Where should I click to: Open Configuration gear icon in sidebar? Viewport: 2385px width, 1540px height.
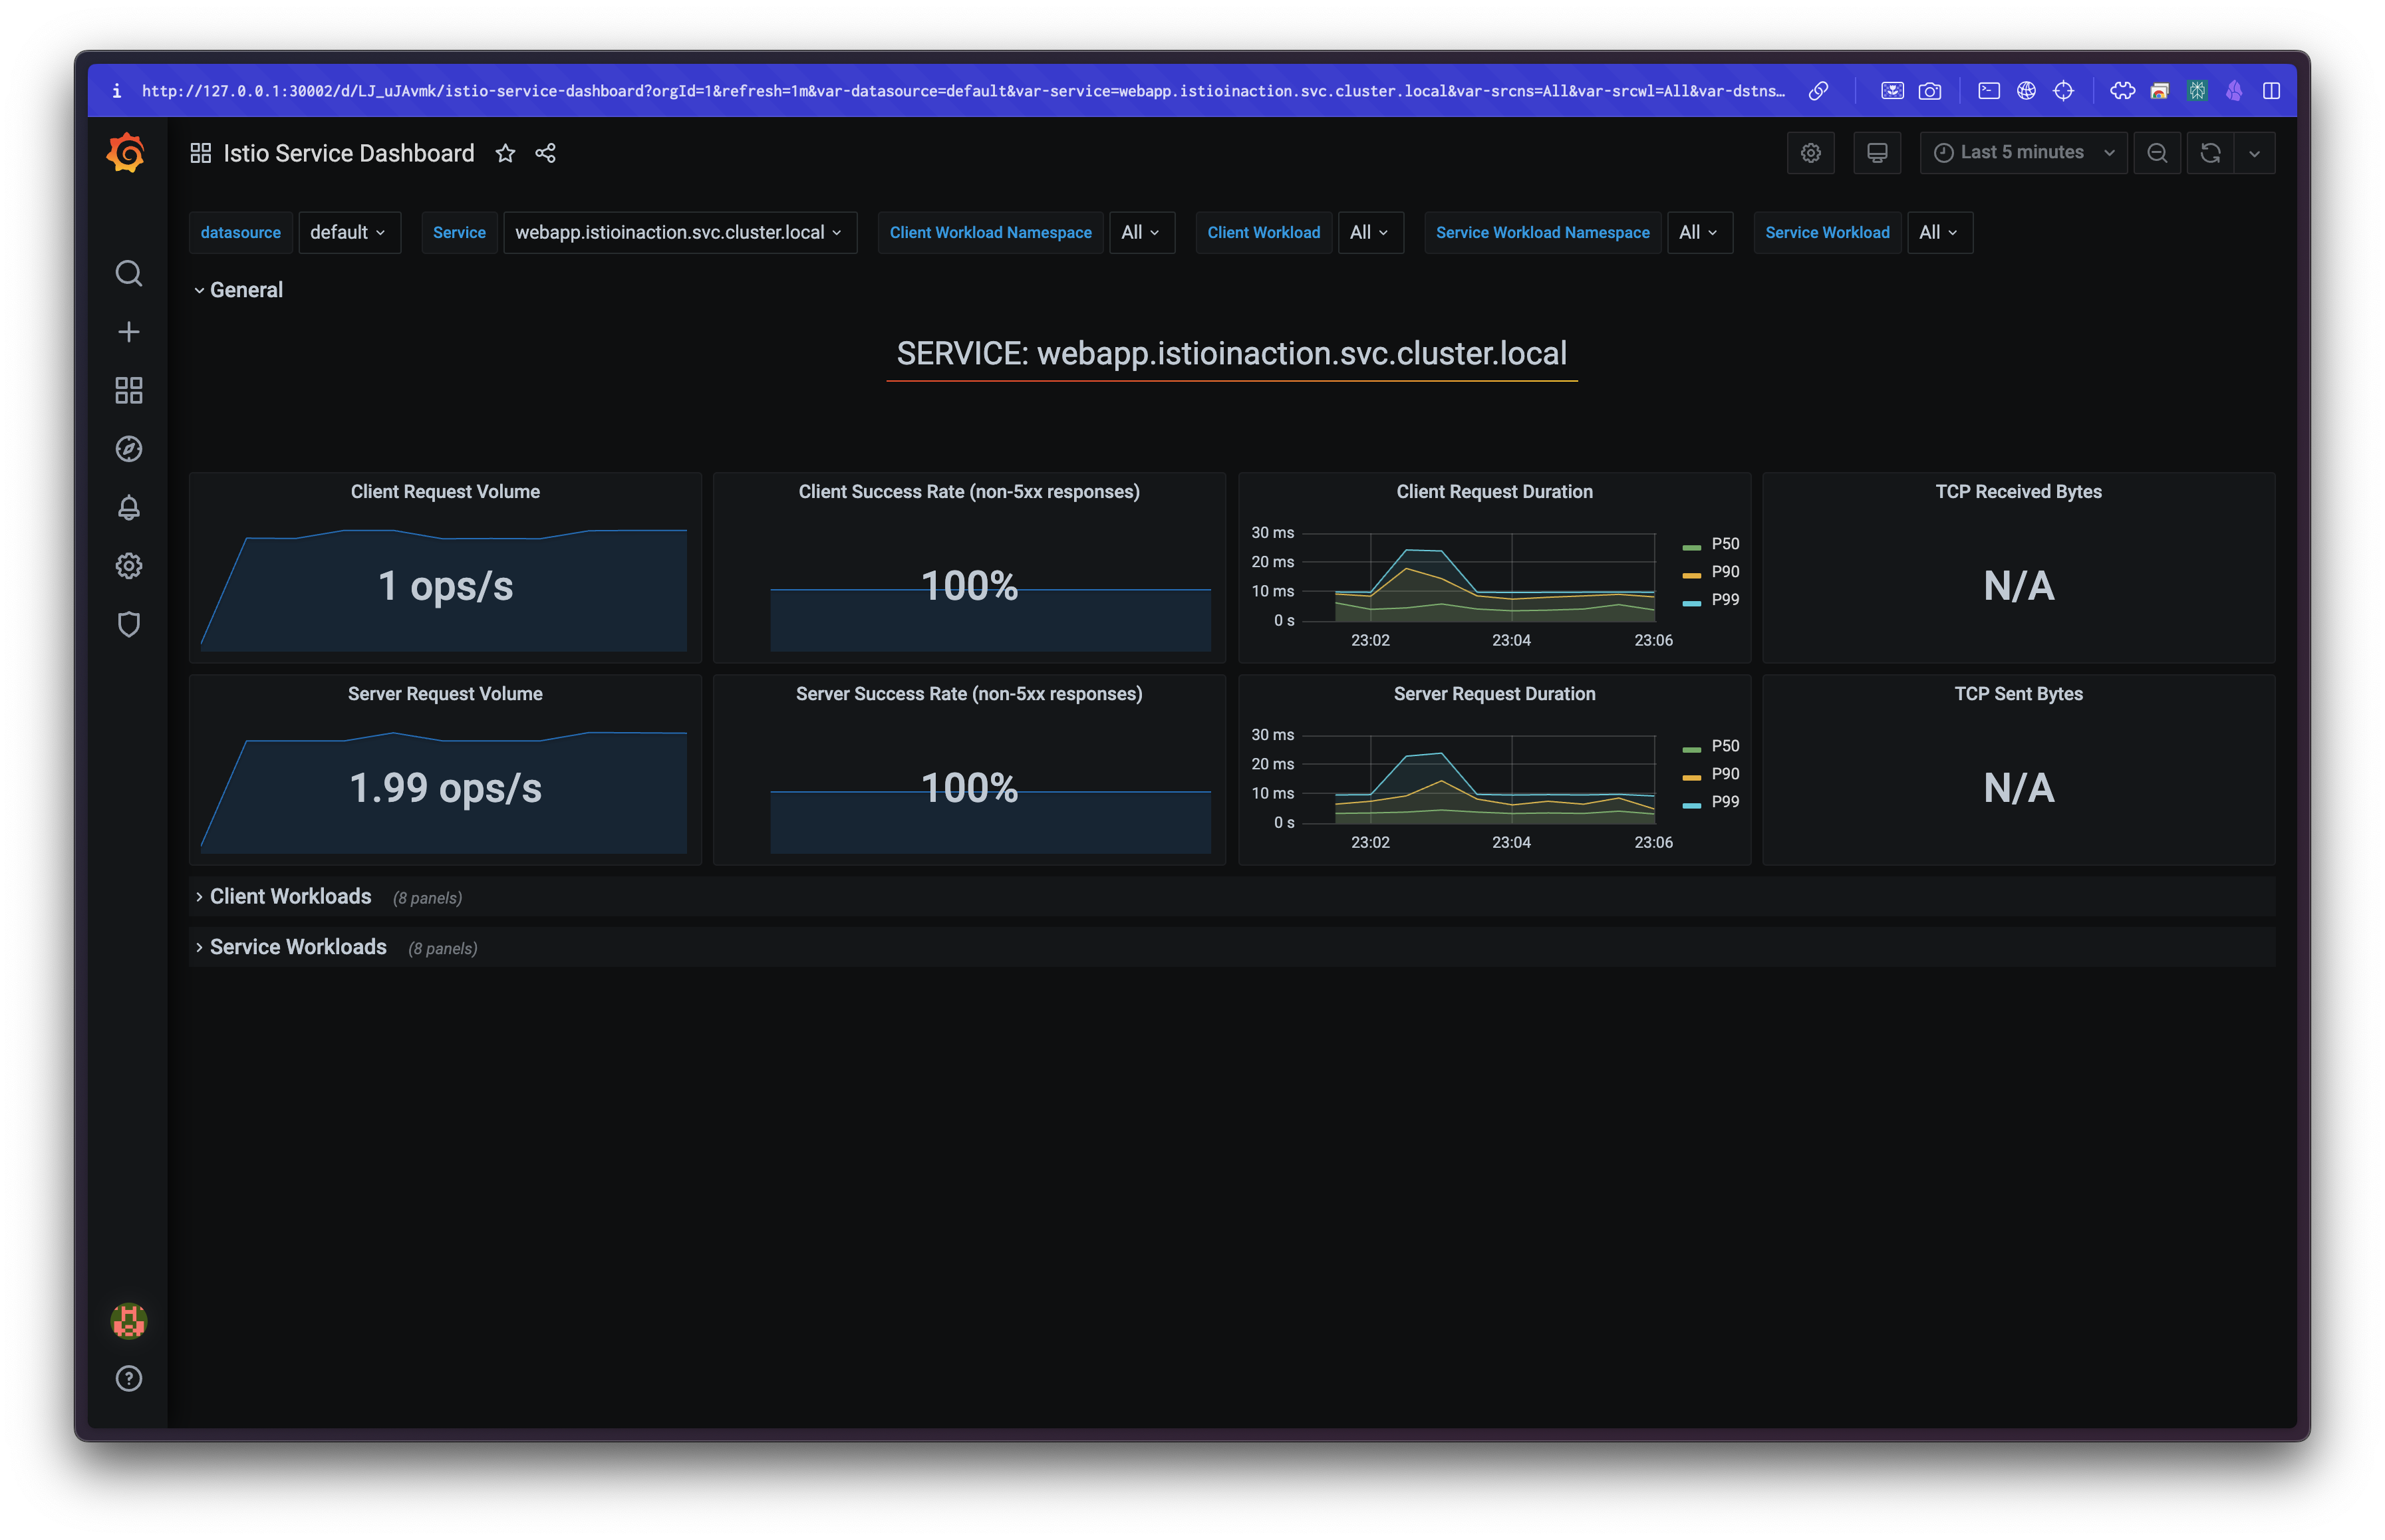[128, 566]
